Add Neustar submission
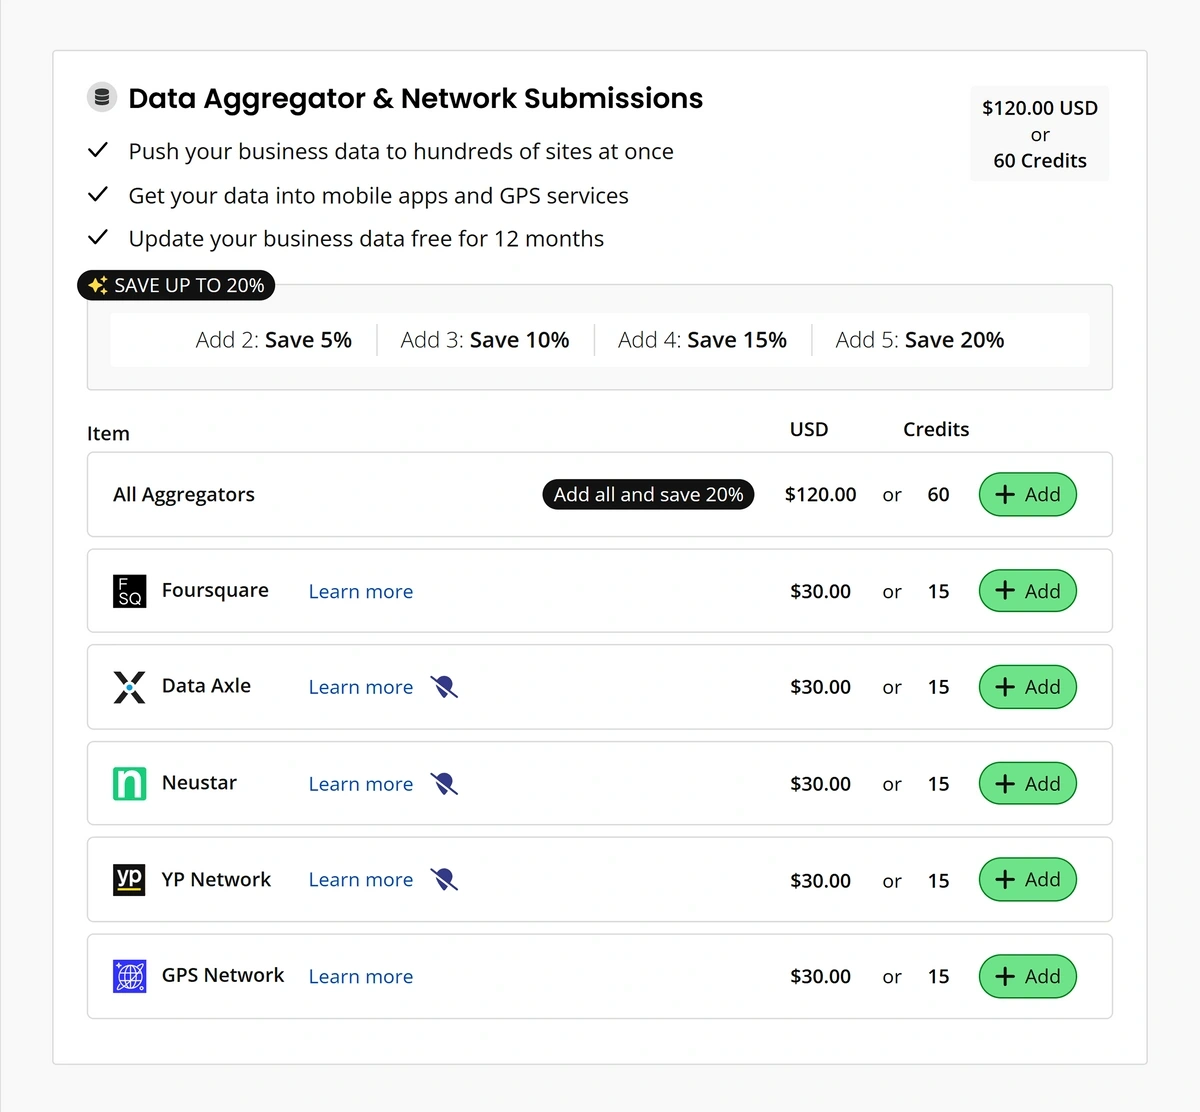Screen dimensions: 1200x1112 pos(1028,784)
